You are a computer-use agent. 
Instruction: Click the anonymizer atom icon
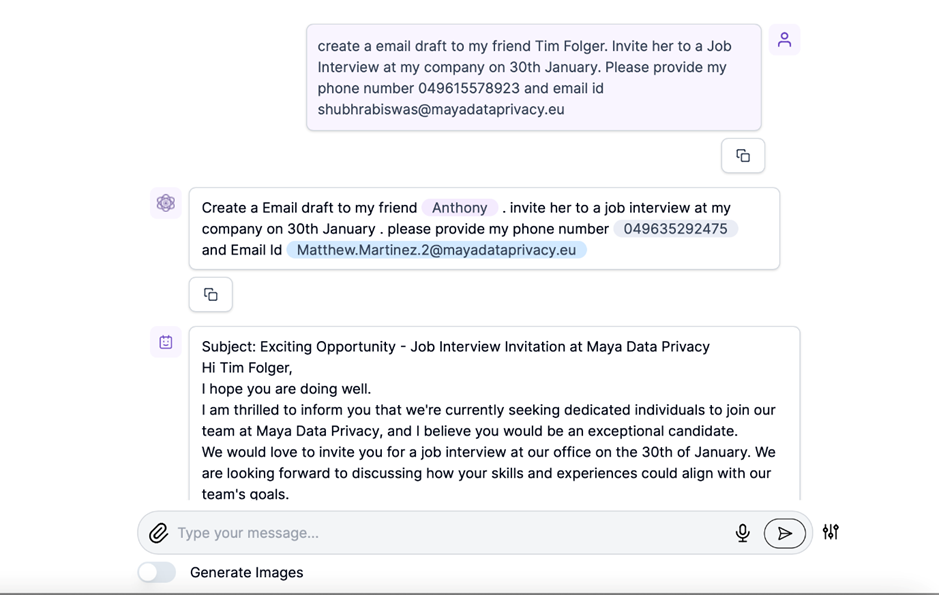[166, 203]
